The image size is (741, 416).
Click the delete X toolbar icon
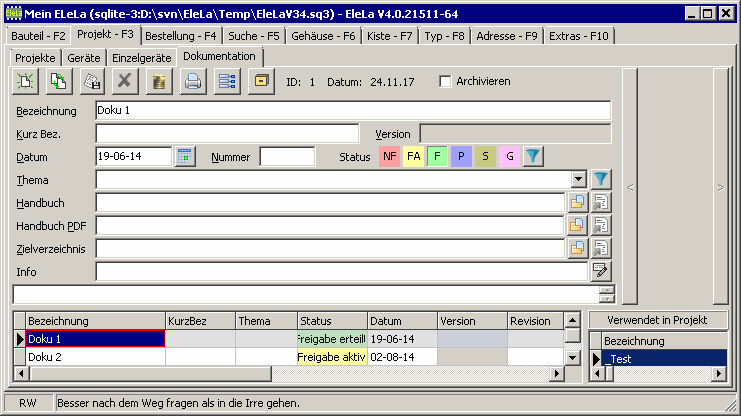pos(124,82)
